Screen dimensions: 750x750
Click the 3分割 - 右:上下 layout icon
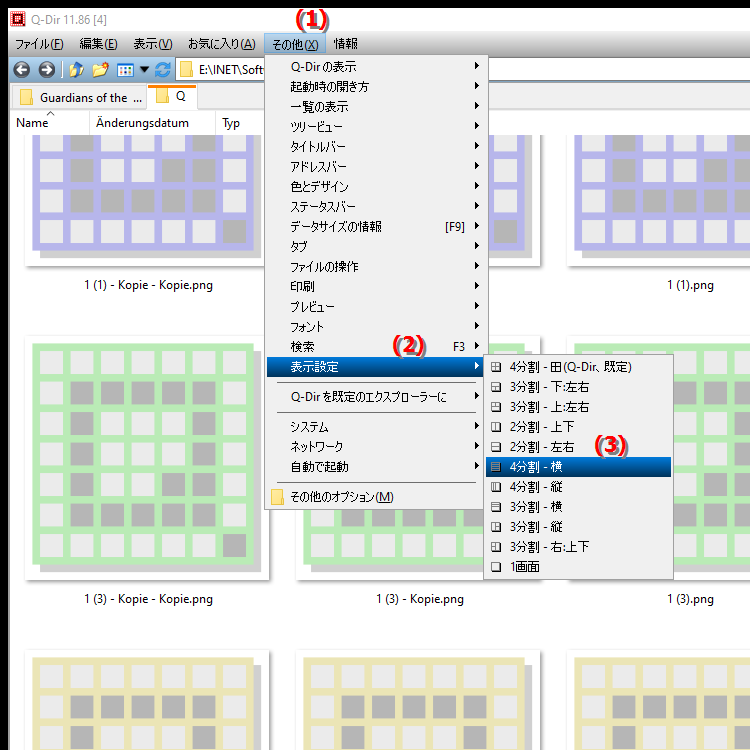click(496, 547)
